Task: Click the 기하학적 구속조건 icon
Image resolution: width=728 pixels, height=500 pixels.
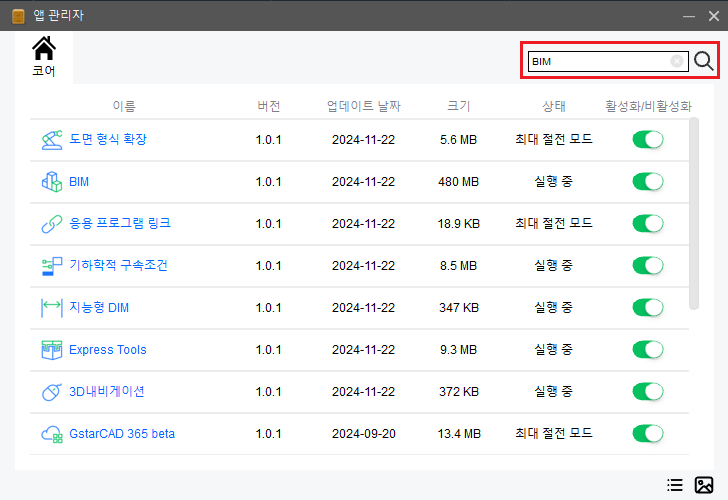Action: click(52, 266)
